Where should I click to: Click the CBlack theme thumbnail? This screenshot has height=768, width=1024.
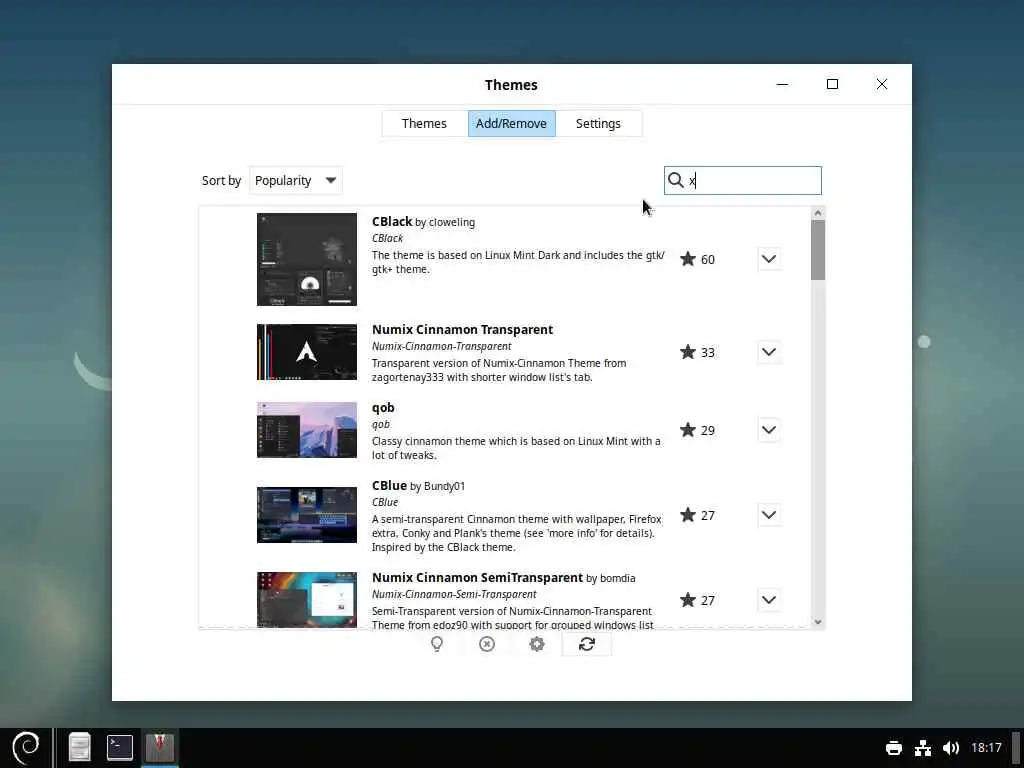[x=307, y=259]
